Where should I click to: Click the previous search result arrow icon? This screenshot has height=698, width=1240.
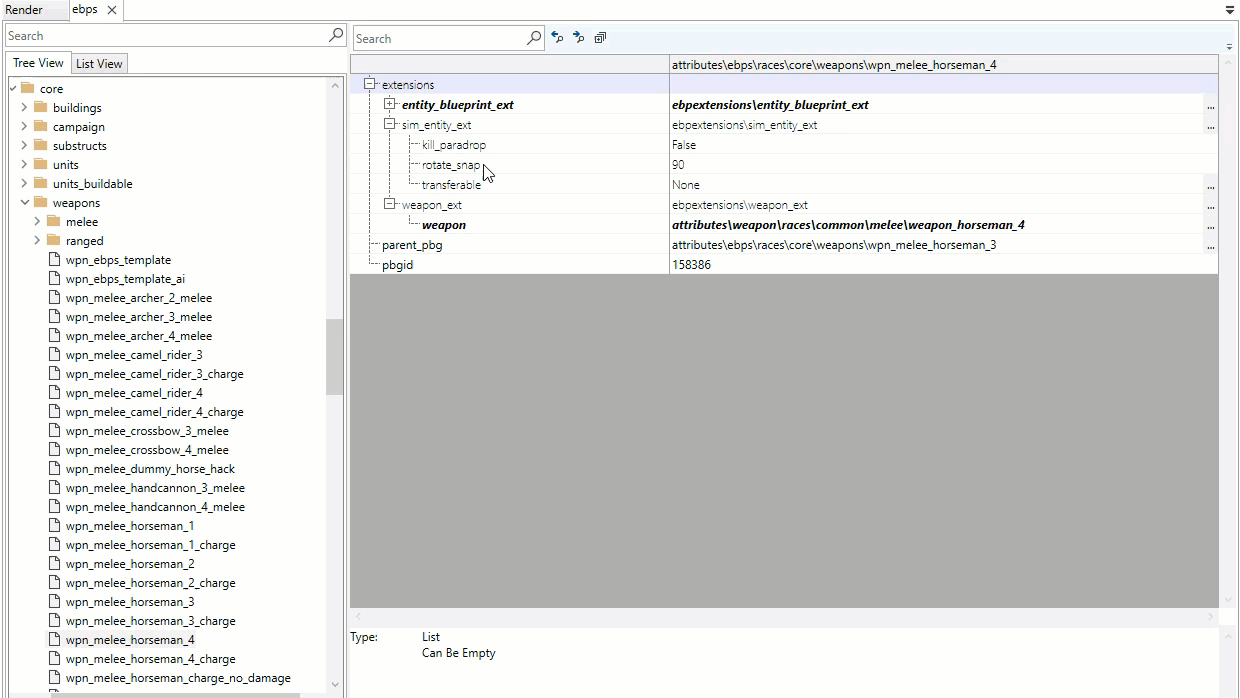tap(558, 38)
